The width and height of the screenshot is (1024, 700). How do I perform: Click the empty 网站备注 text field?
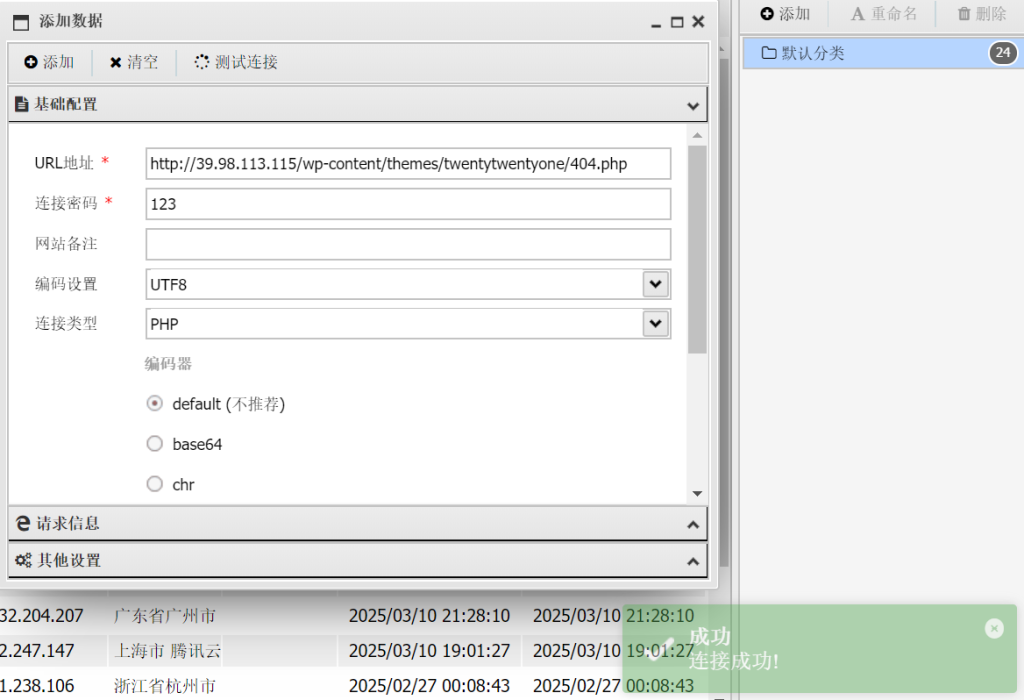(x=408, y=244)
